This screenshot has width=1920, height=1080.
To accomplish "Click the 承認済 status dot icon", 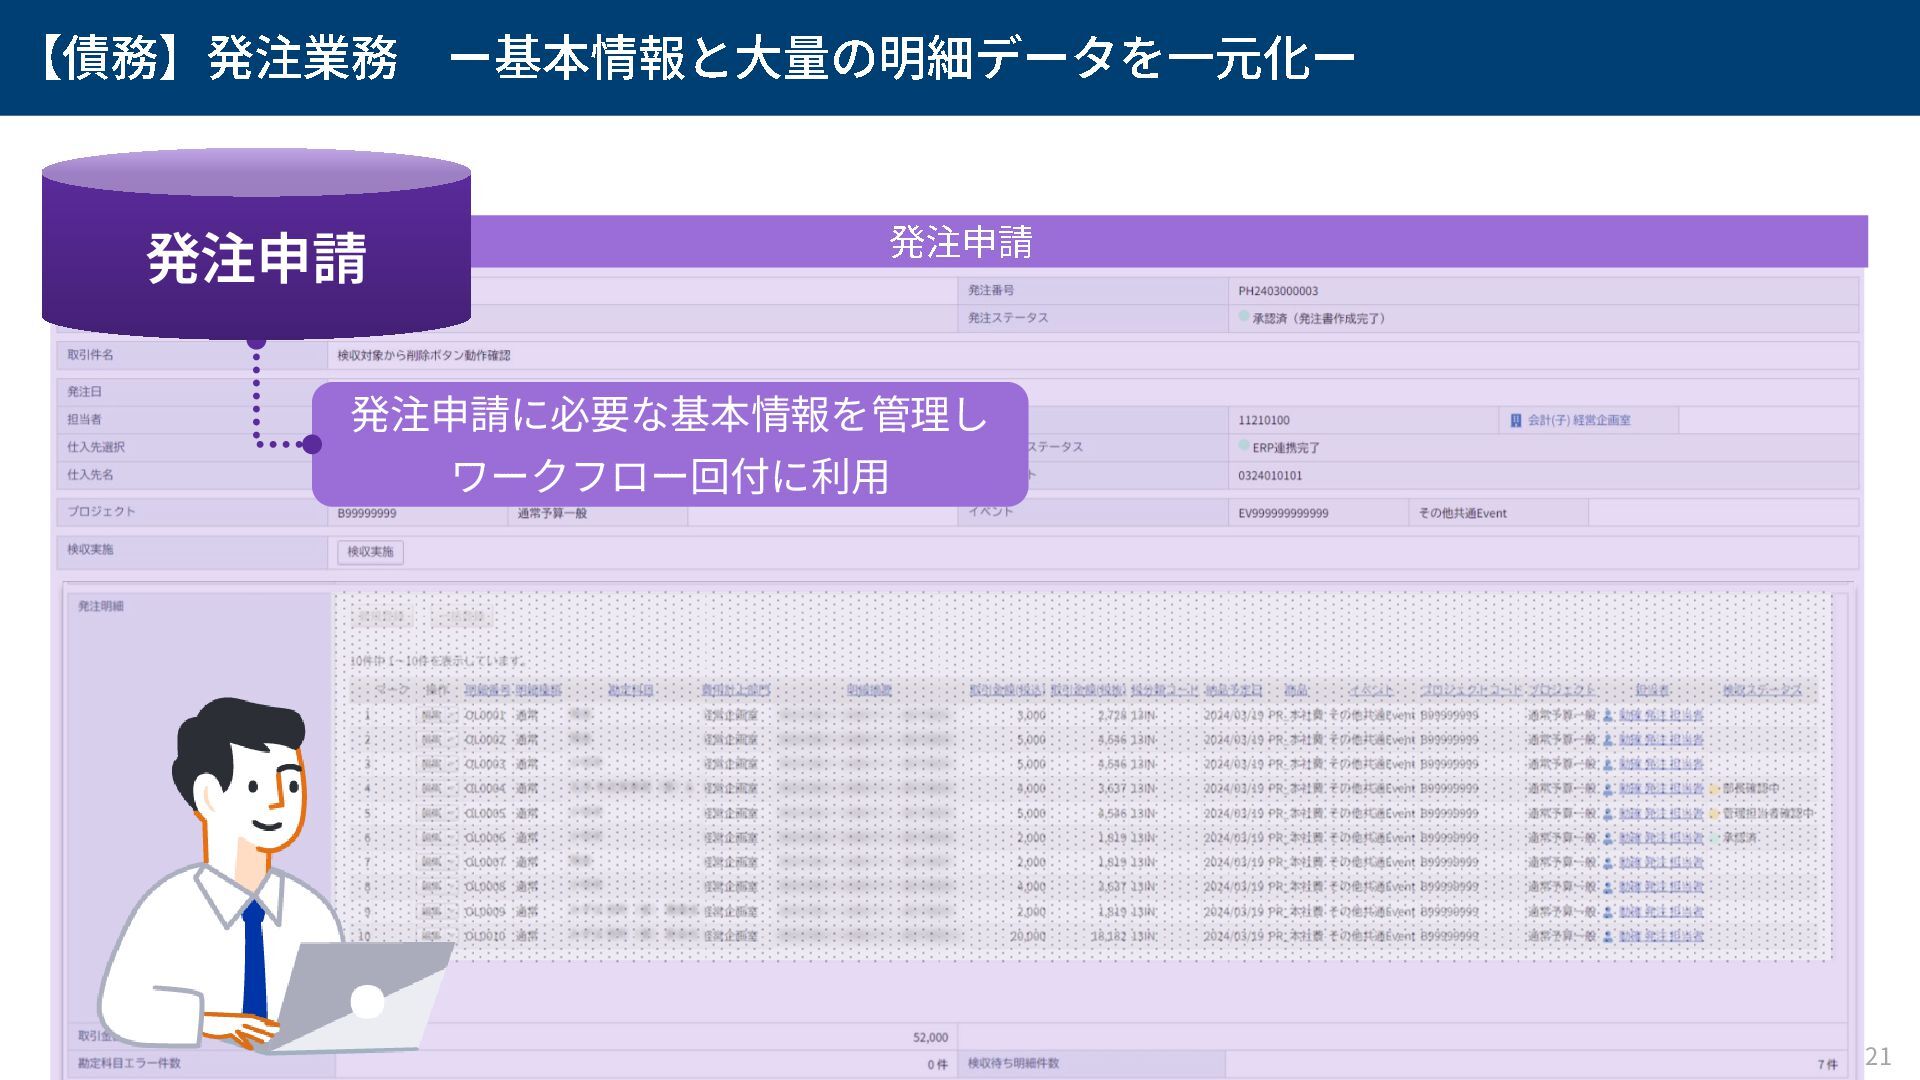I will coord(1244,317).
